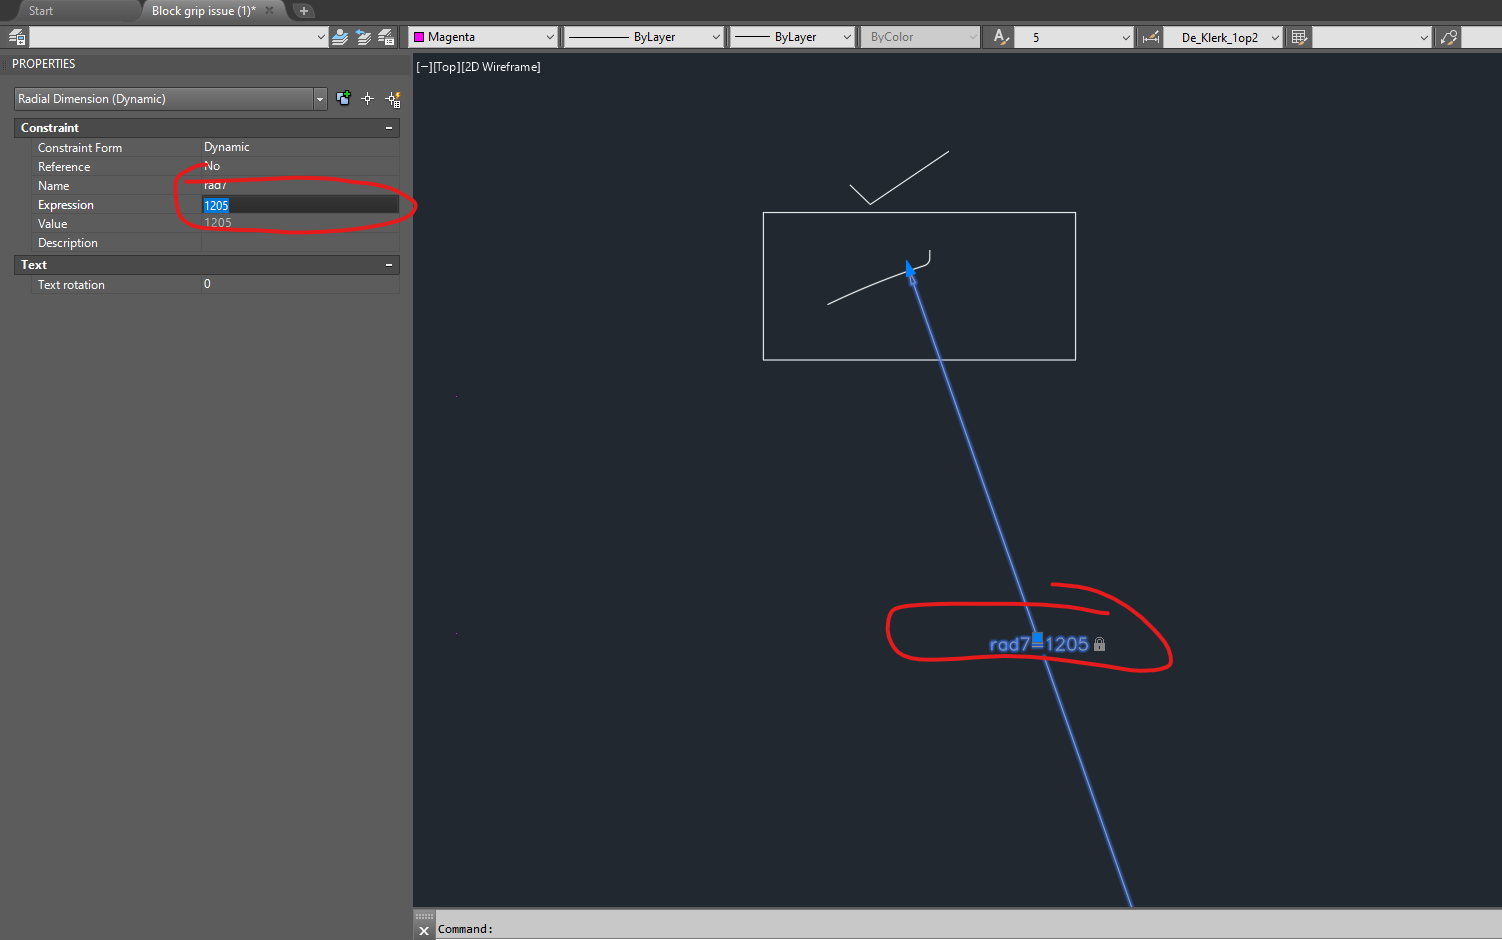The image size is (1502, 940).
Task: Collapse the Text section in Properties
Action: point(388,265)
